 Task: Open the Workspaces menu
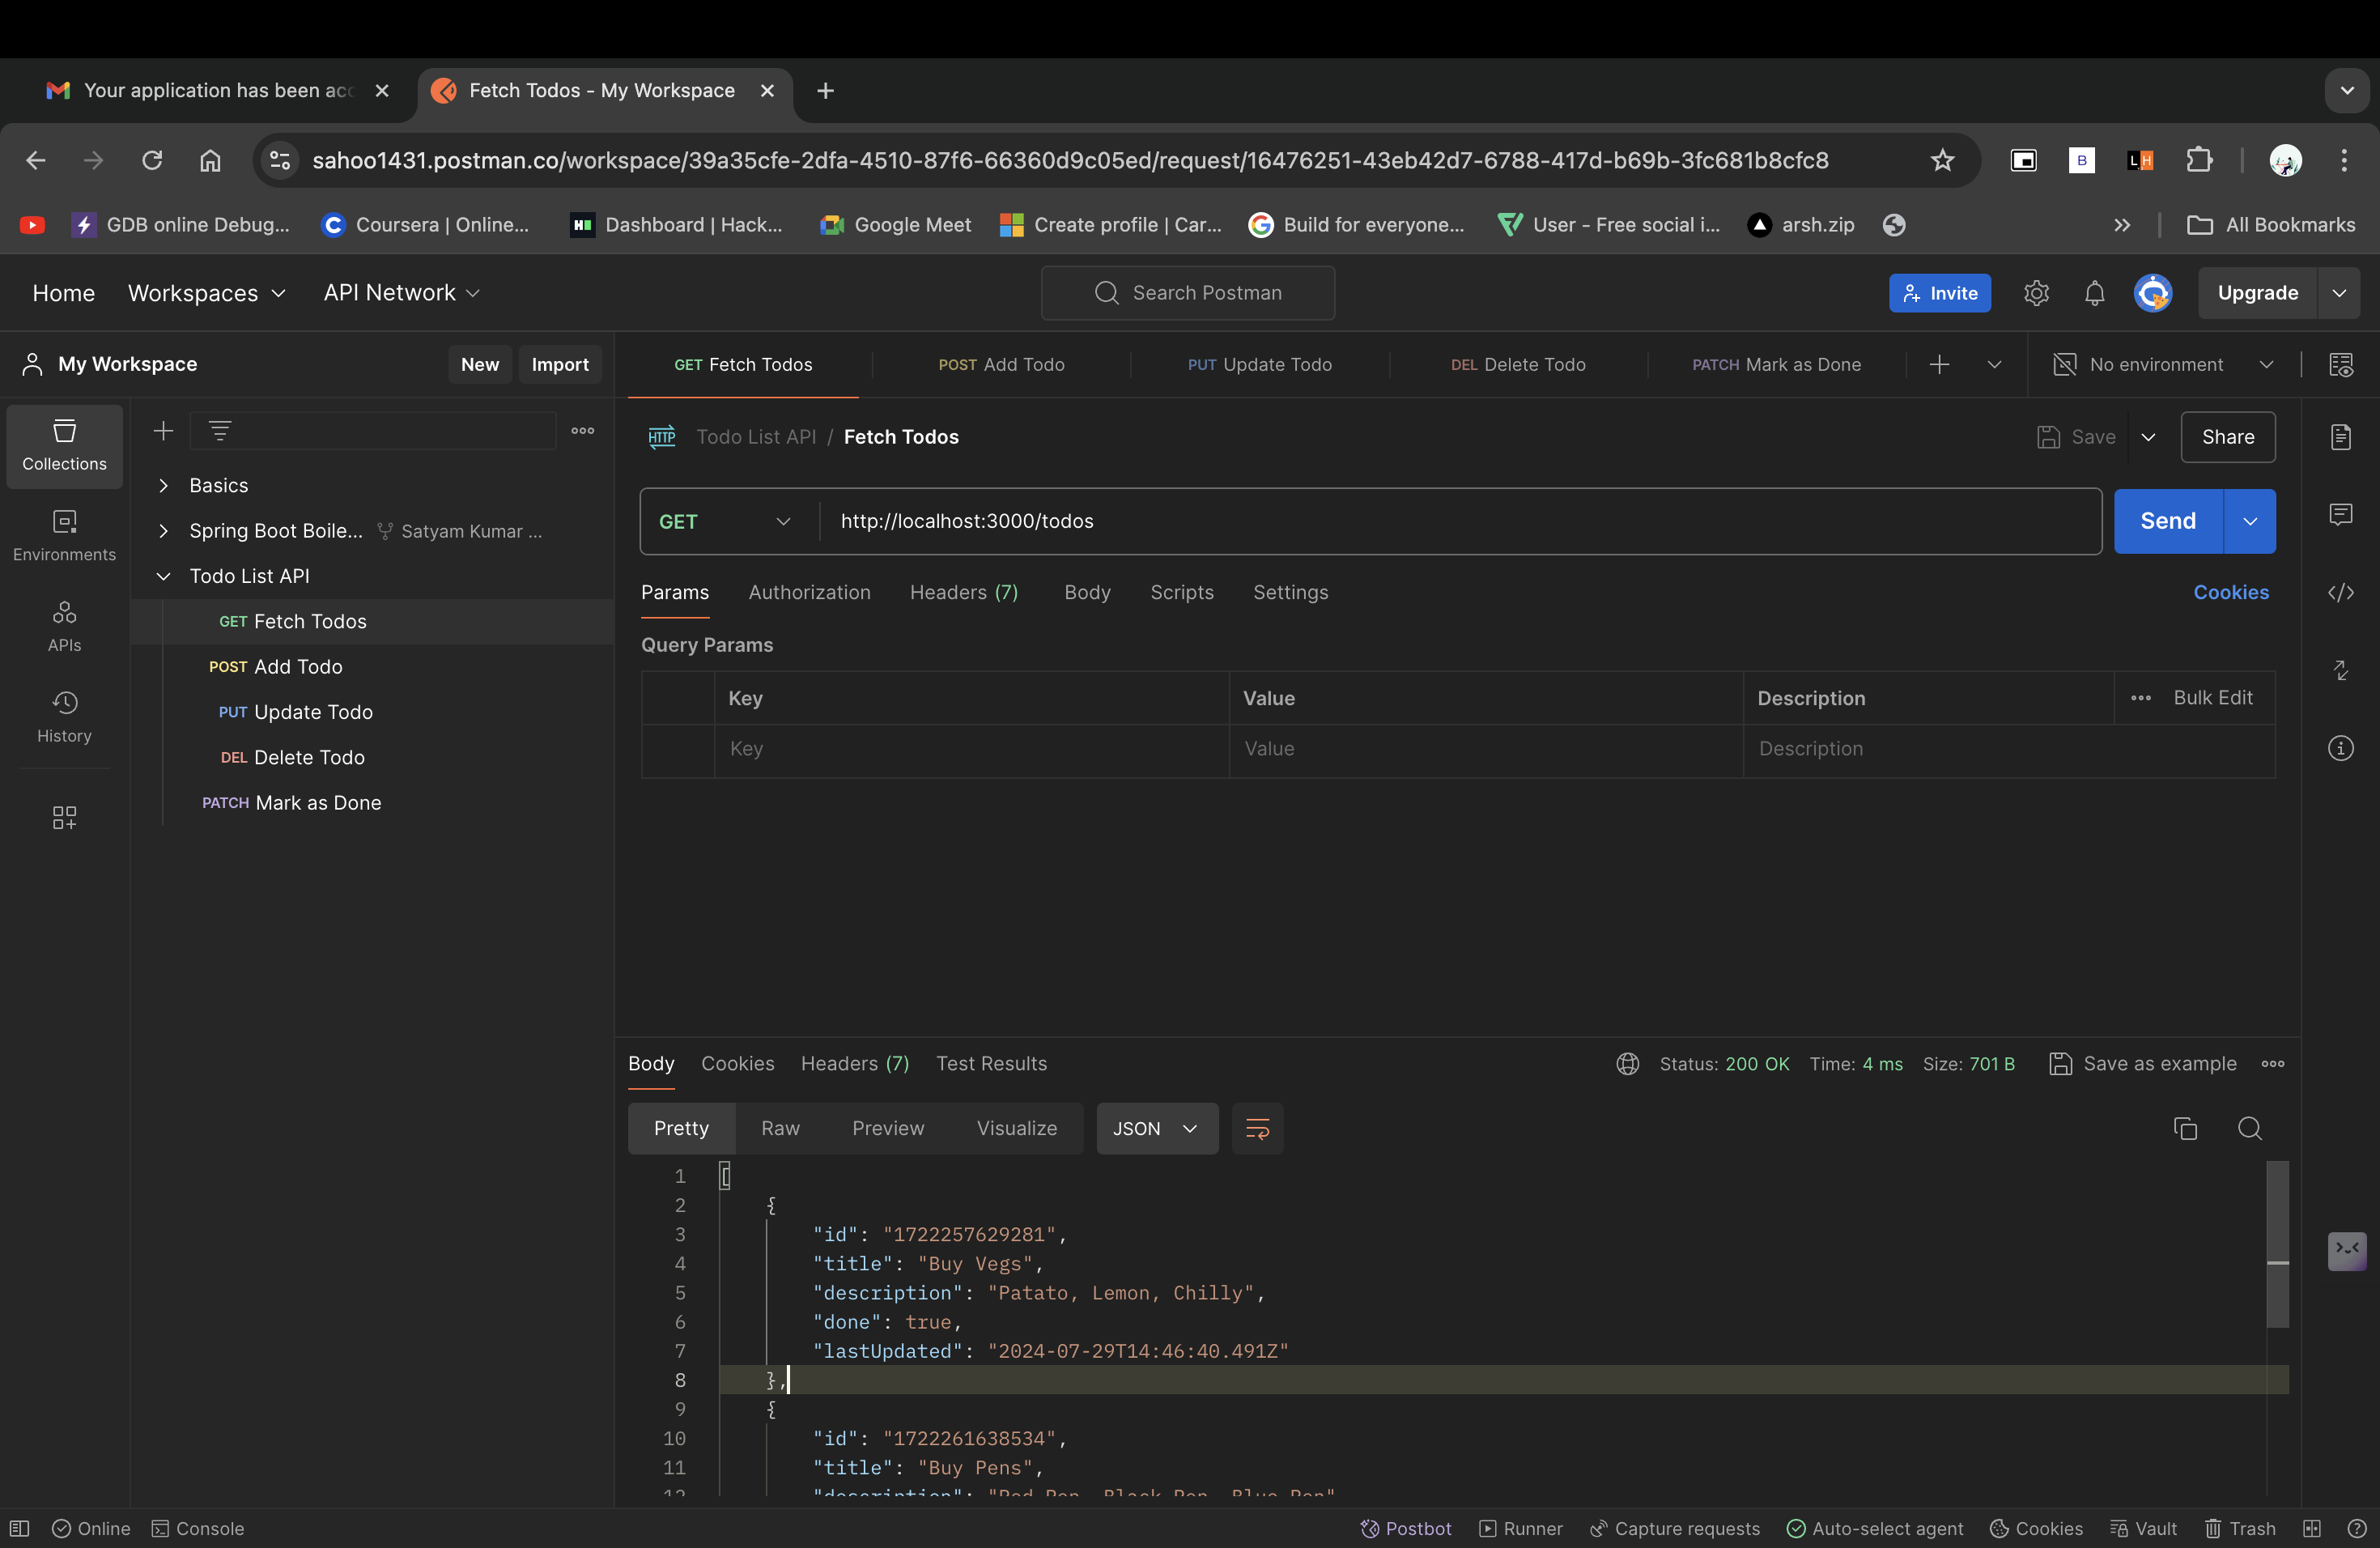(x=206, y=292)
